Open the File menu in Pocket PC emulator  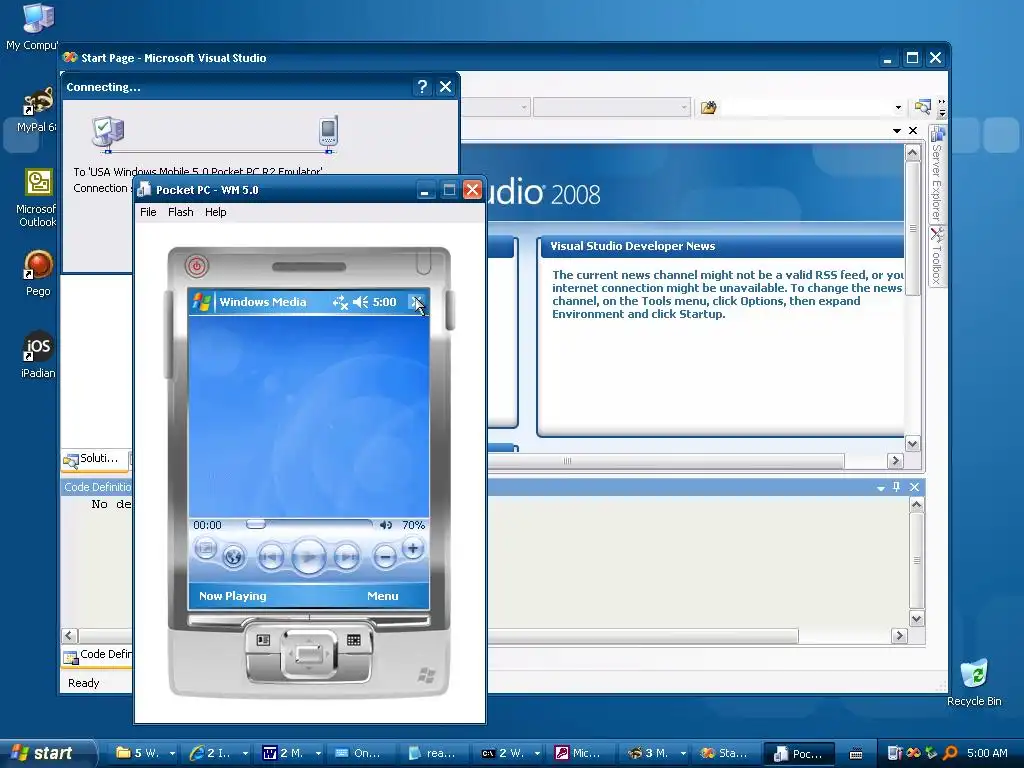click(148, 212)
